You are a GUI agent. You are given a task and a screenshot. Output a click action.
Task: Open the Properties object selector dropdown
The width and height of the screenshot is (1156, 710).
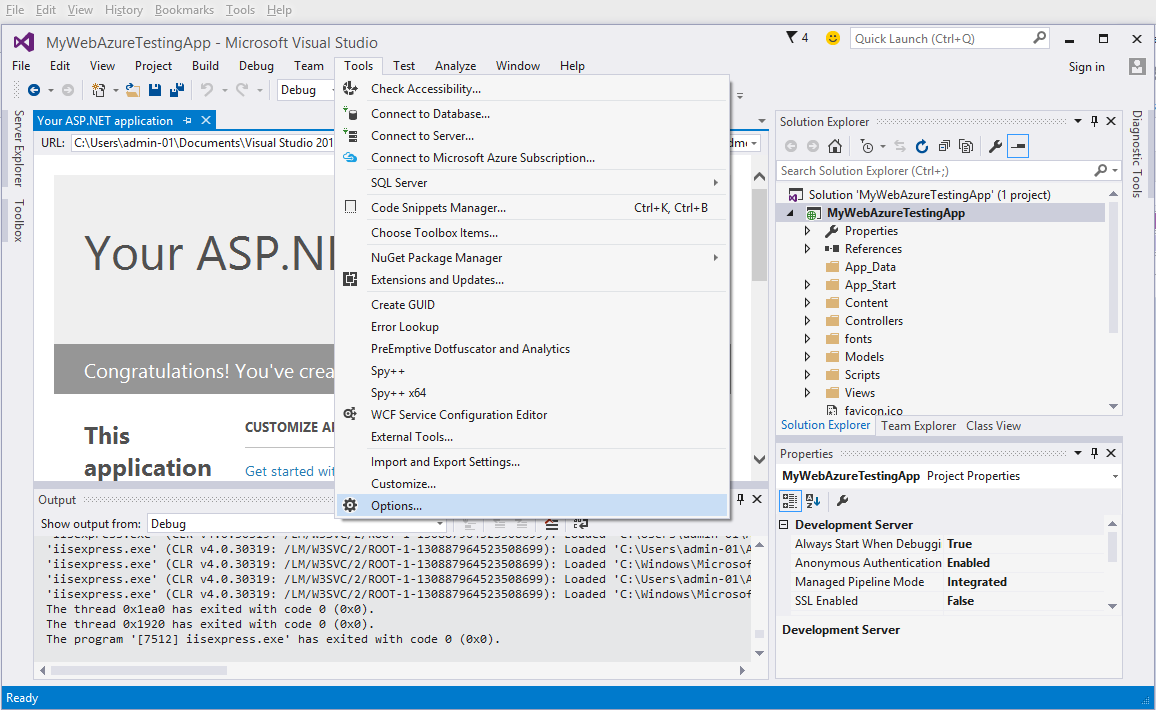tap(1115, 476)
